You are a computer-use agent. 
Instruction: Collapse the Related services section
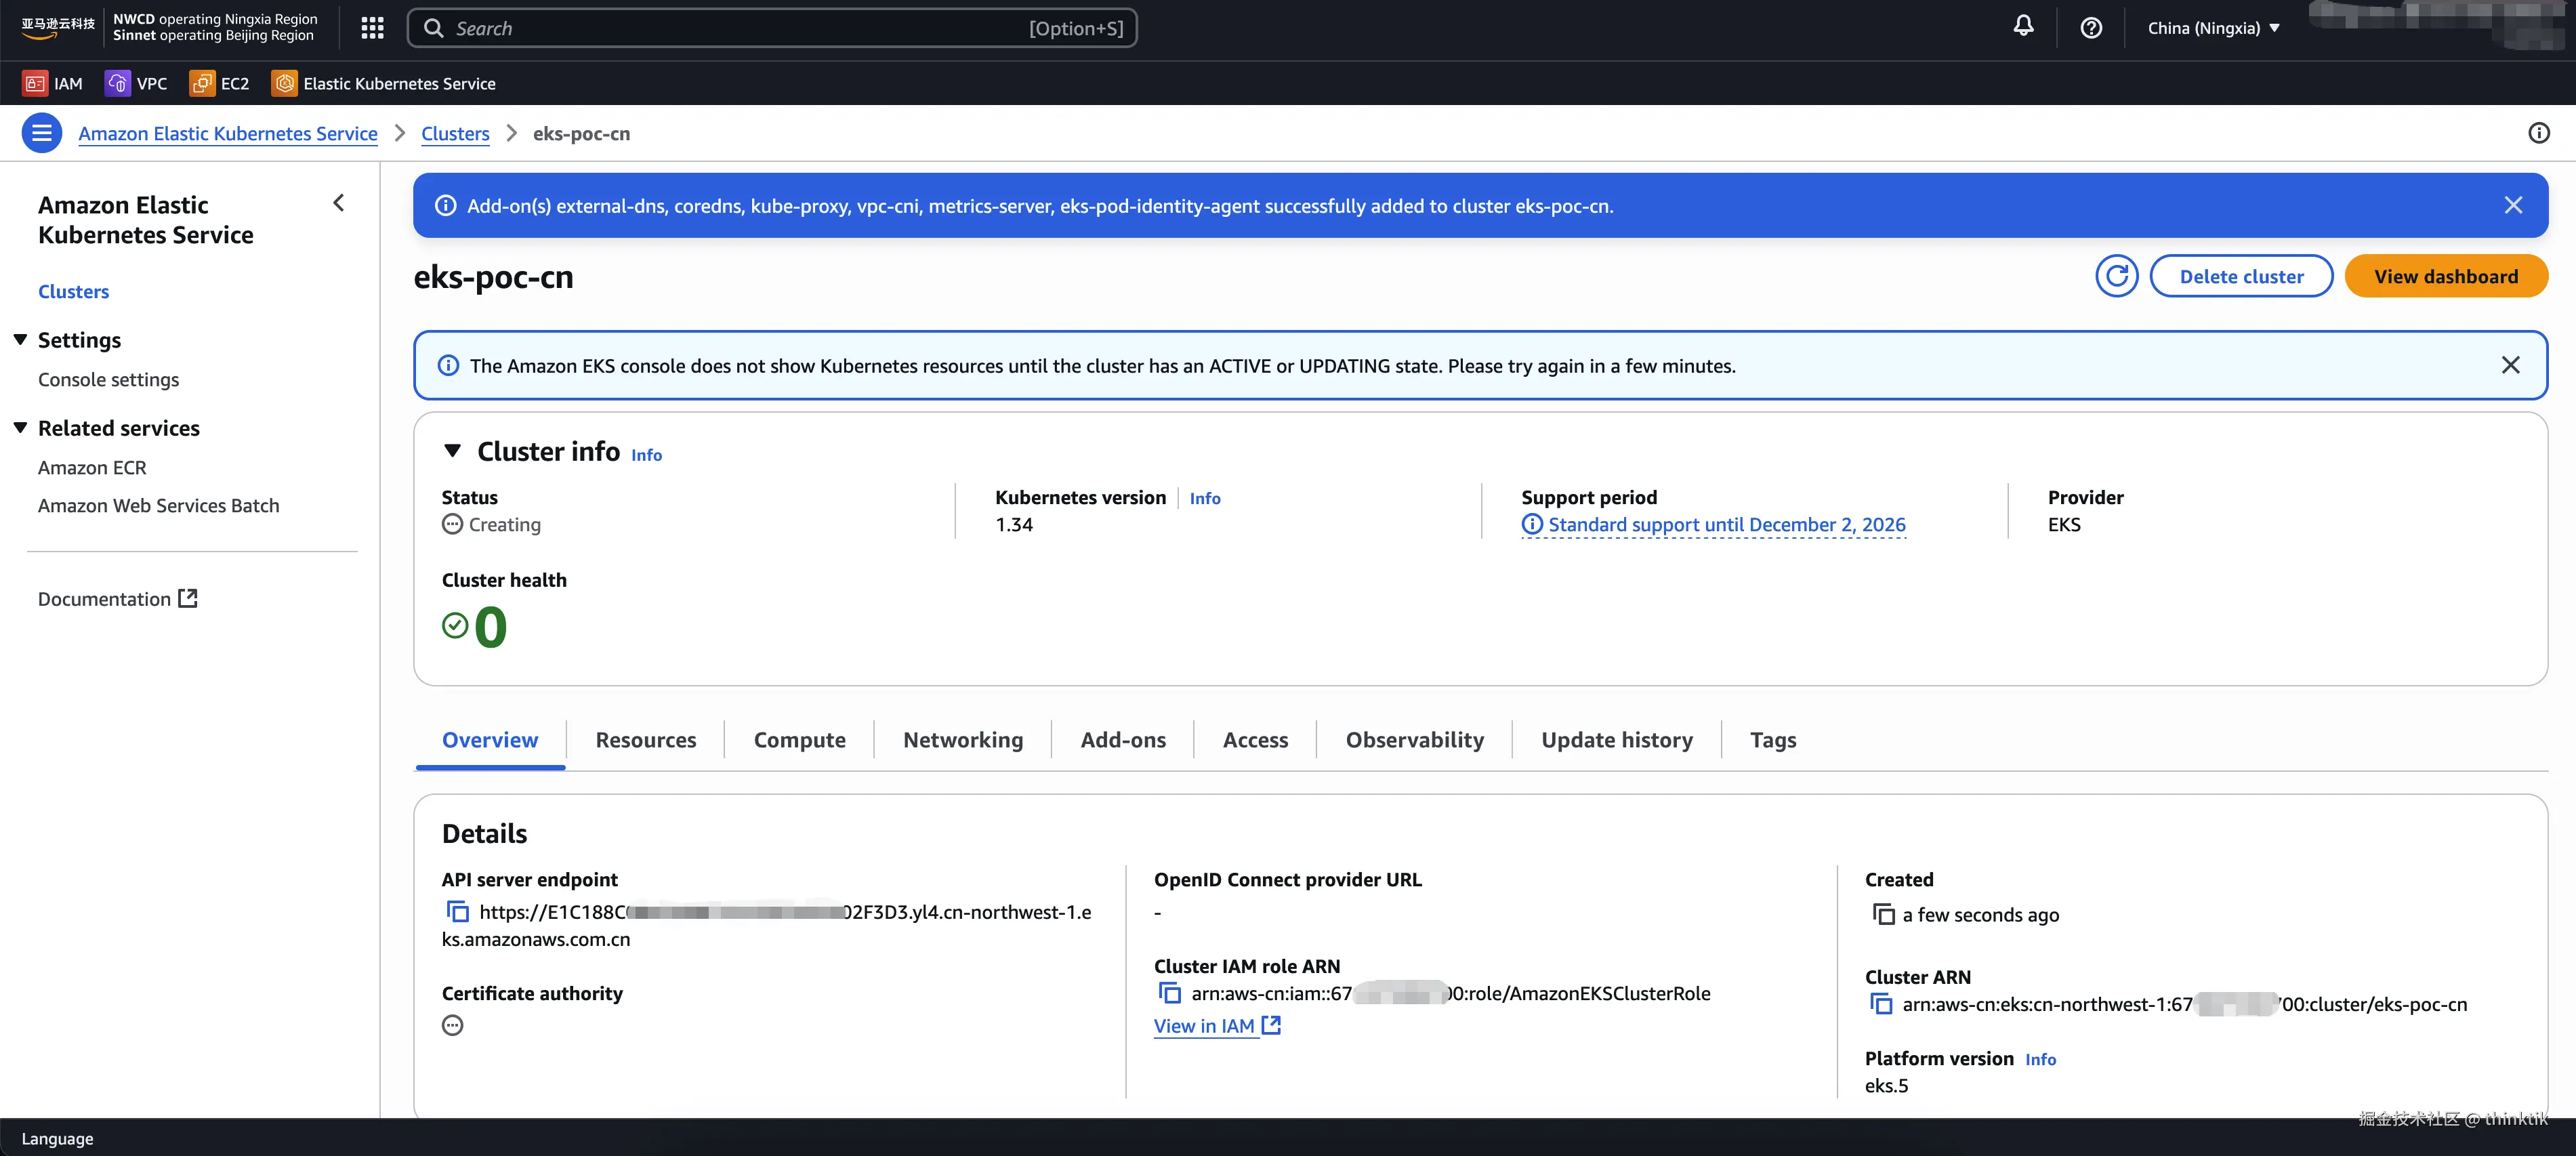(x=20, y=428)
